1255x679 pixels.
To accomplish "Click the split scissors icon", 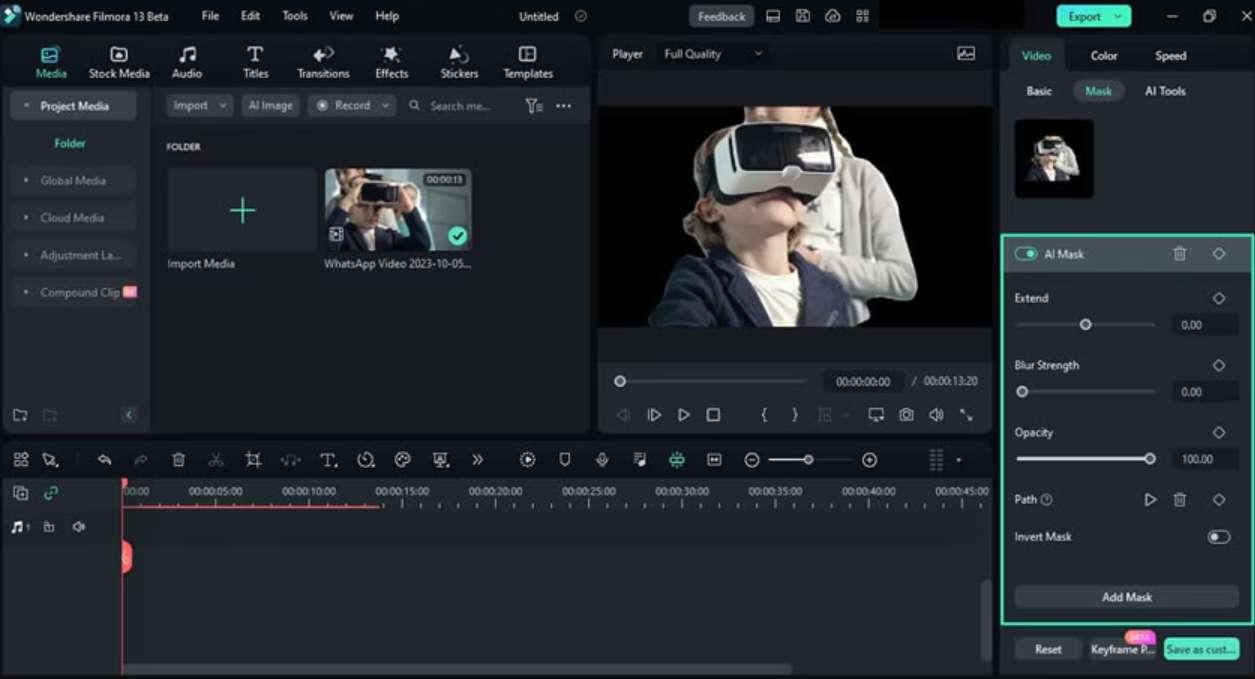I will [x=216, y=460].
